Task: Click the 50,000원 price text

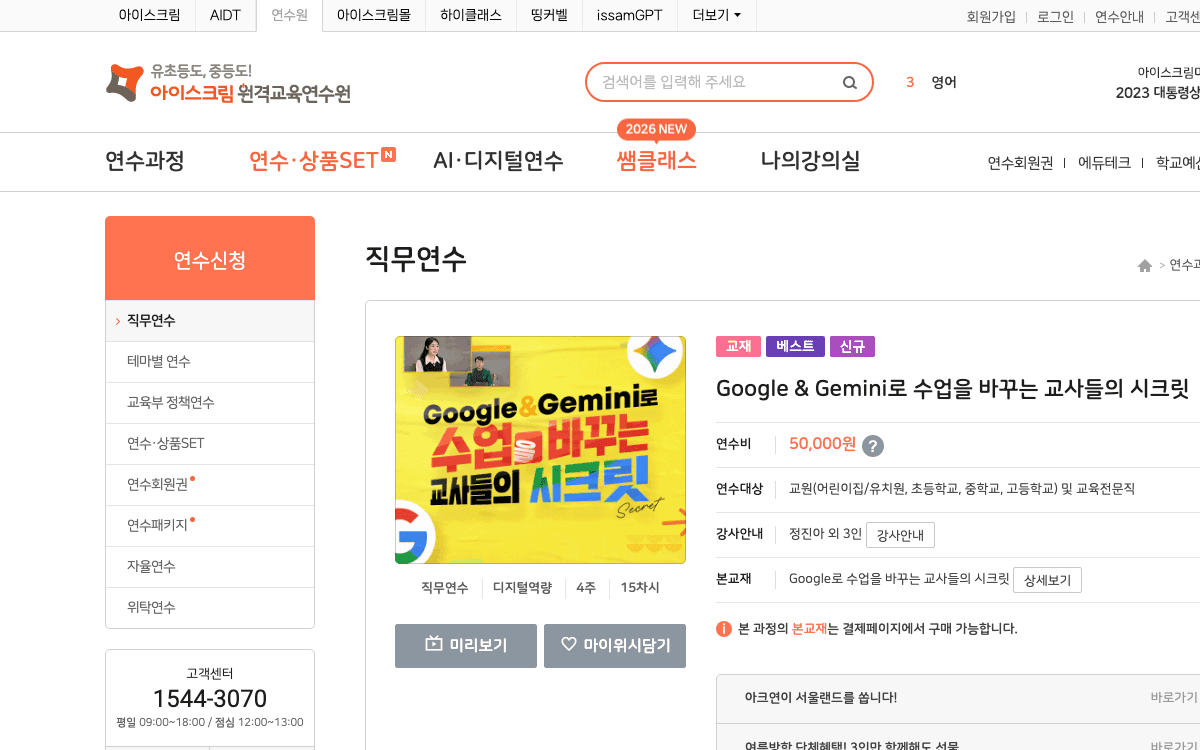Action: [822, 444]
